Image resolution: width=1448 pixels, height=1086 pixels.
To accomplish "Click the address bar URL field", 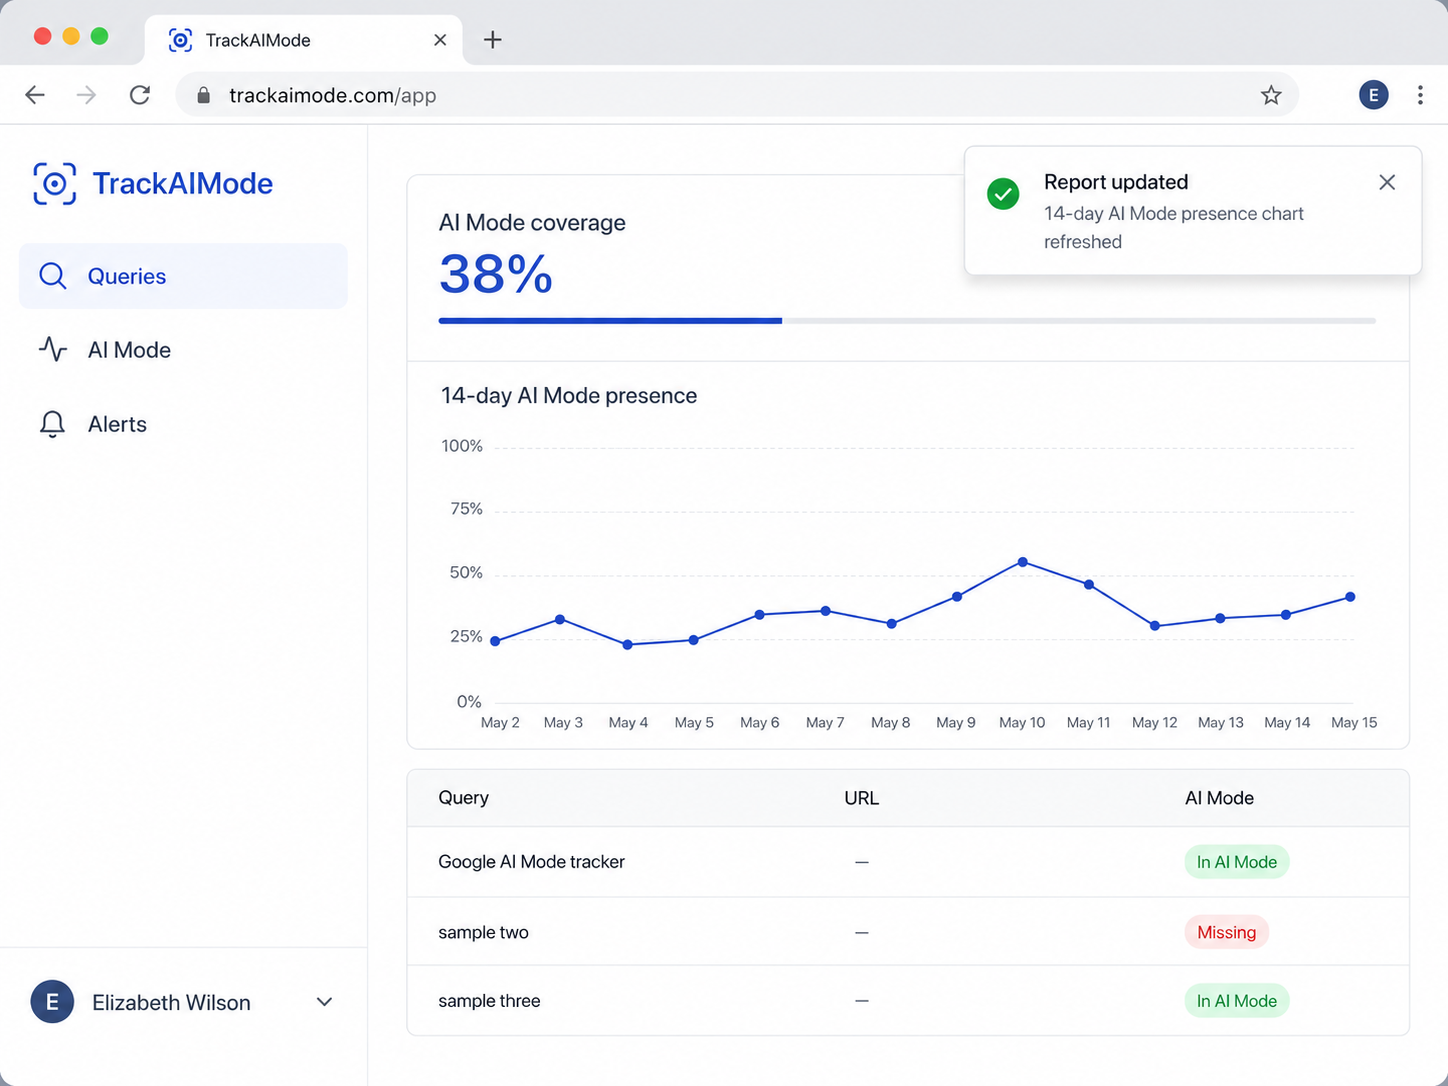I will tap(737, 95).
